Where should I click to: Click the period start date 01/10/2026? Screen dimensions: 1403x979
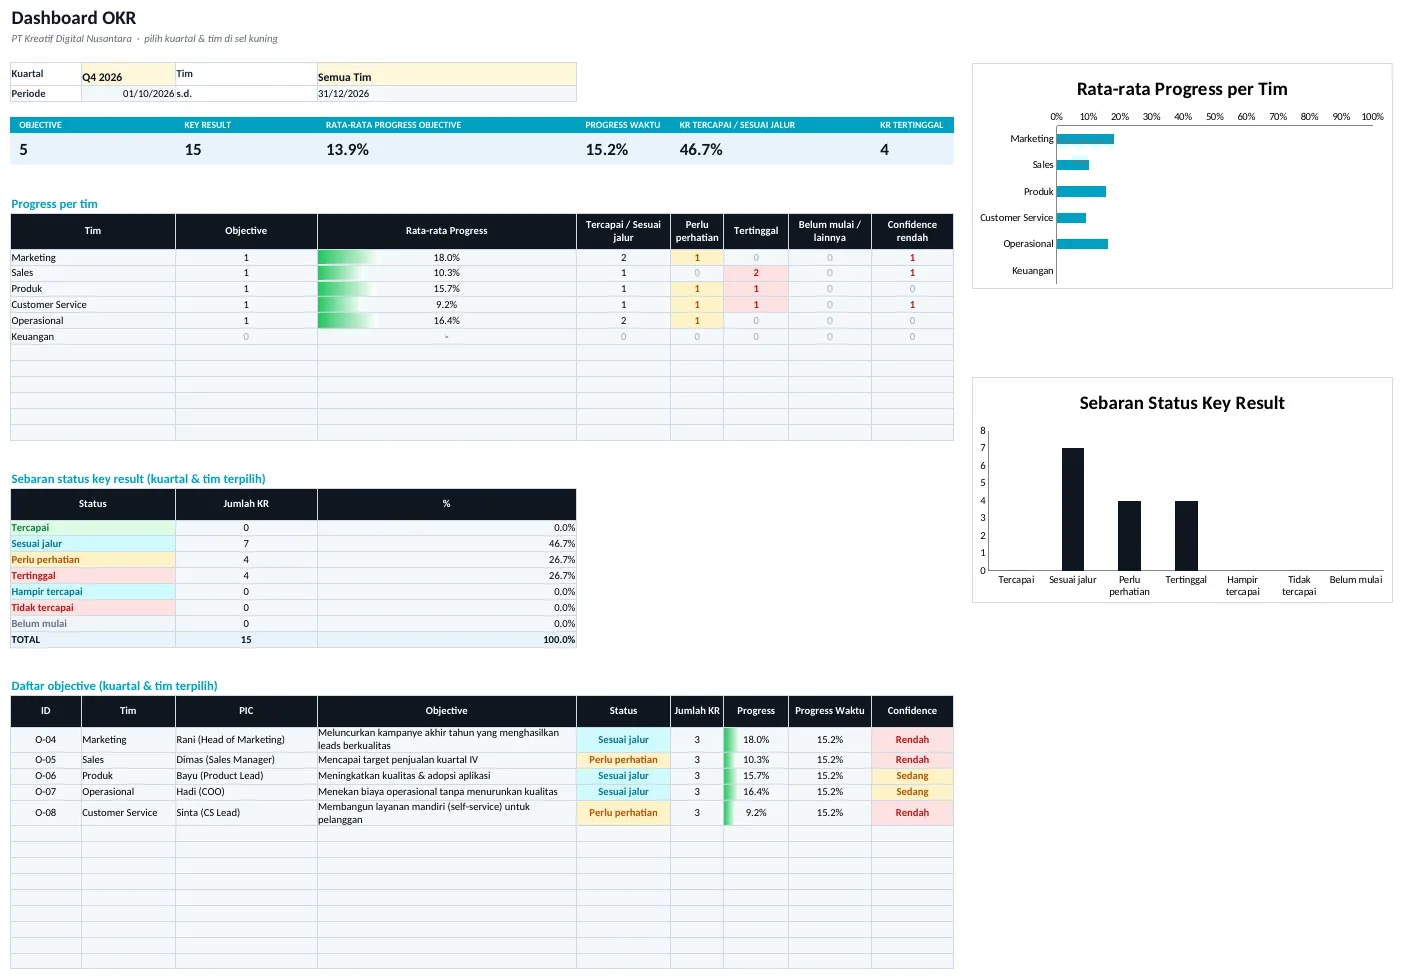pyautogui.click(x=128, y=94)
